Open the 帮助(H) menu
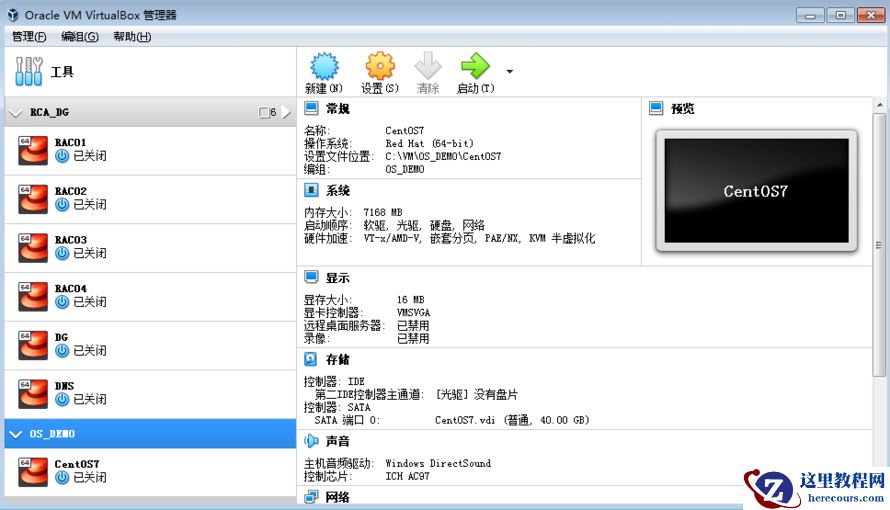 tap(132, 37)
